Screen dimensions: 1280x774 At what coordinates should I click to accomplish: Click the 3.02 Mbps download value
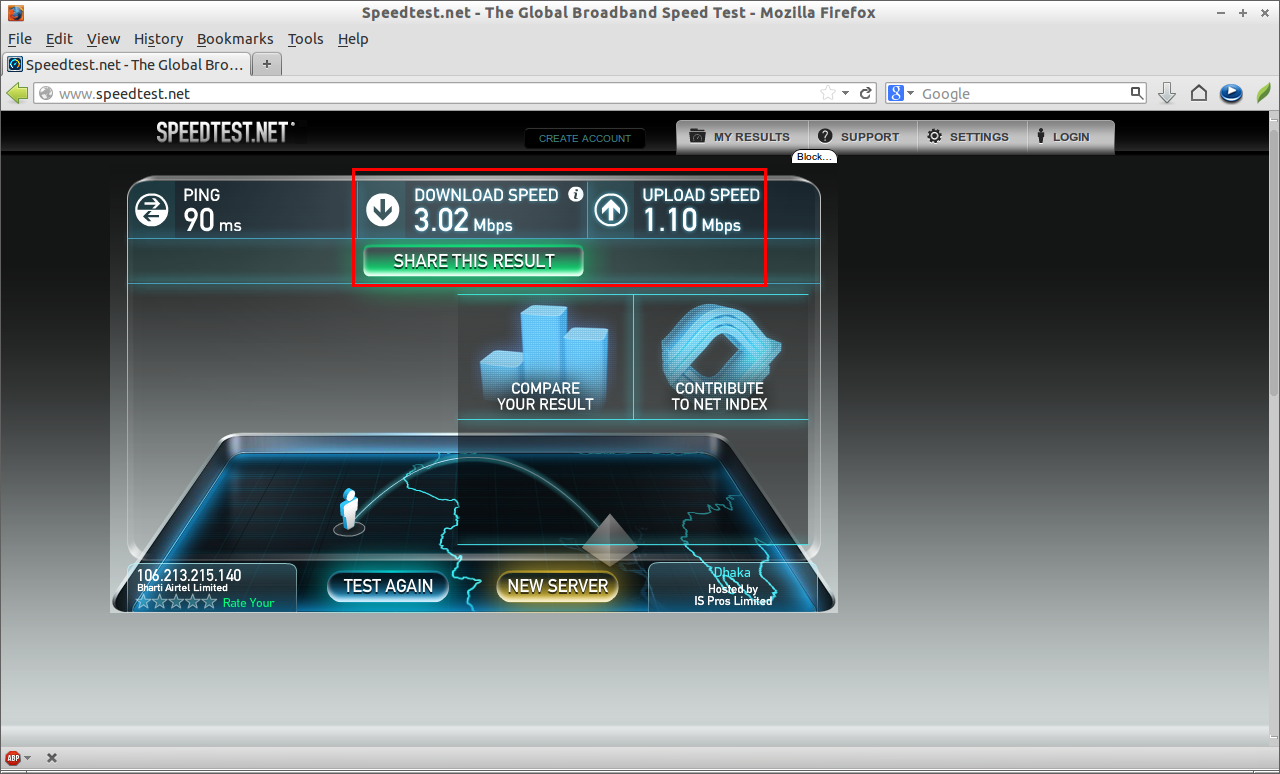click(463, 220)
